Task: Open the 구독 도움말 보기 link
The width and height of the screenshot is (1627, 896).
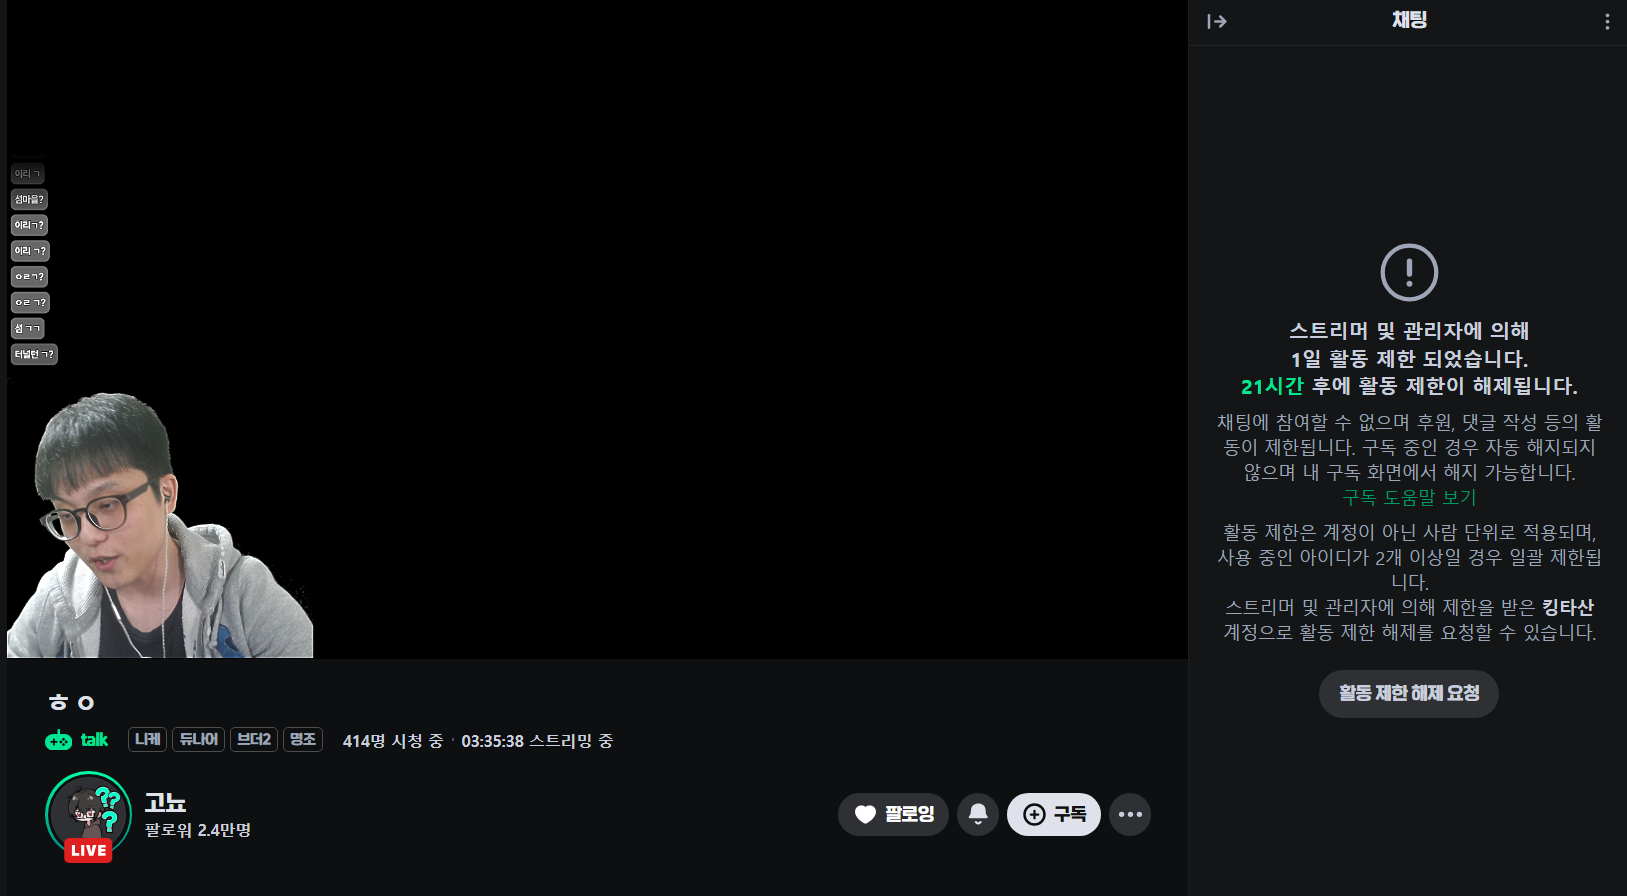Action: 1409,497
